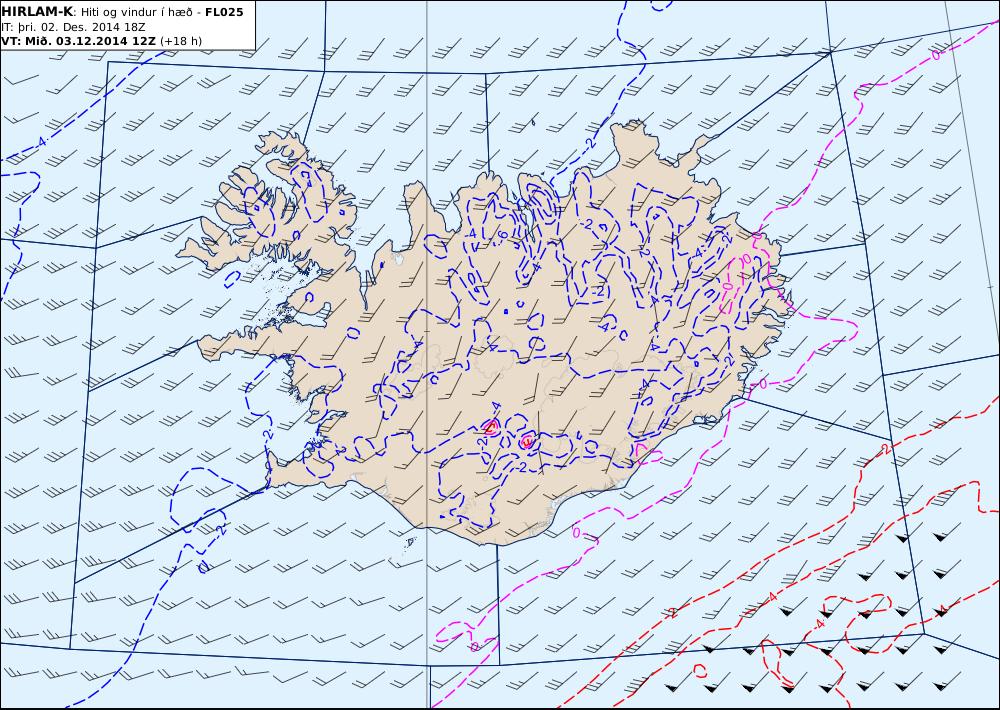Click the FL025 flight level label
This screenshot has width=1000, height=710.
pos(224,12)
